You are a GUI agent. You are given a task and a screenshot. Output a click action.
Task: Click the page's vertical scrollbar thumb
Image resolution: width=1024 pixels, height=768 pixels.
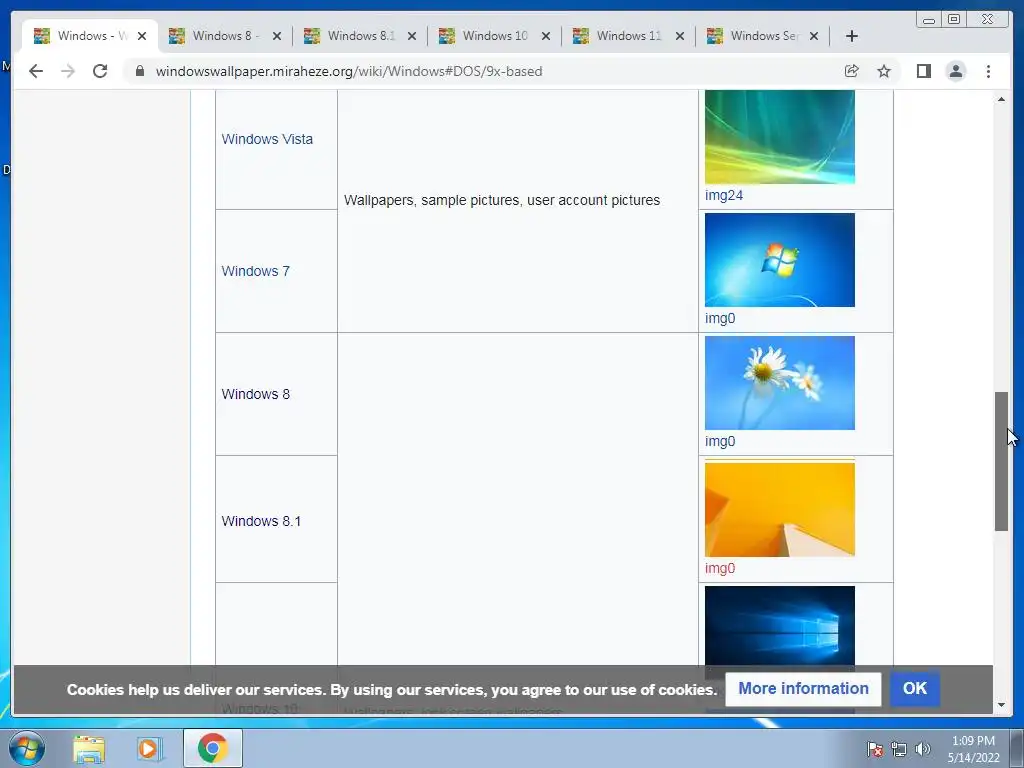[1001, 461]
